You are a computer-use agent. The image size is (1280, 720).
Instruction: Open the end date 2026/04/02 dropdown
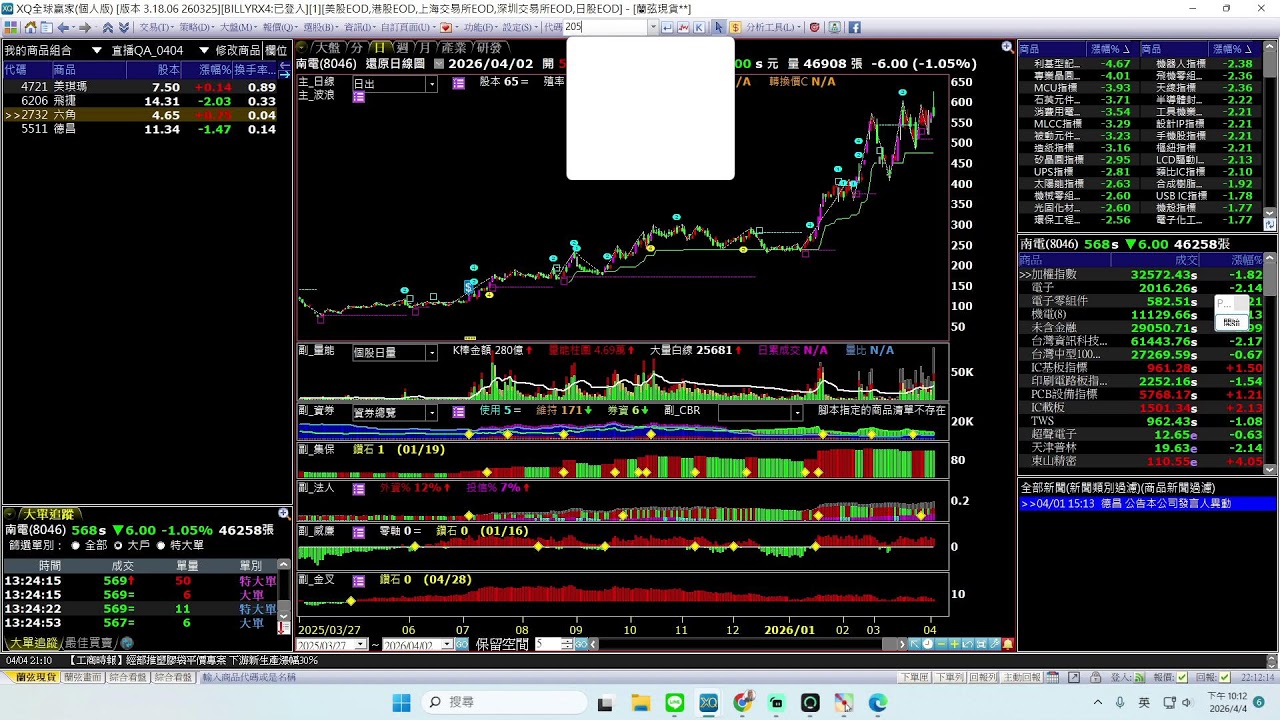click(x=448, y=645)
